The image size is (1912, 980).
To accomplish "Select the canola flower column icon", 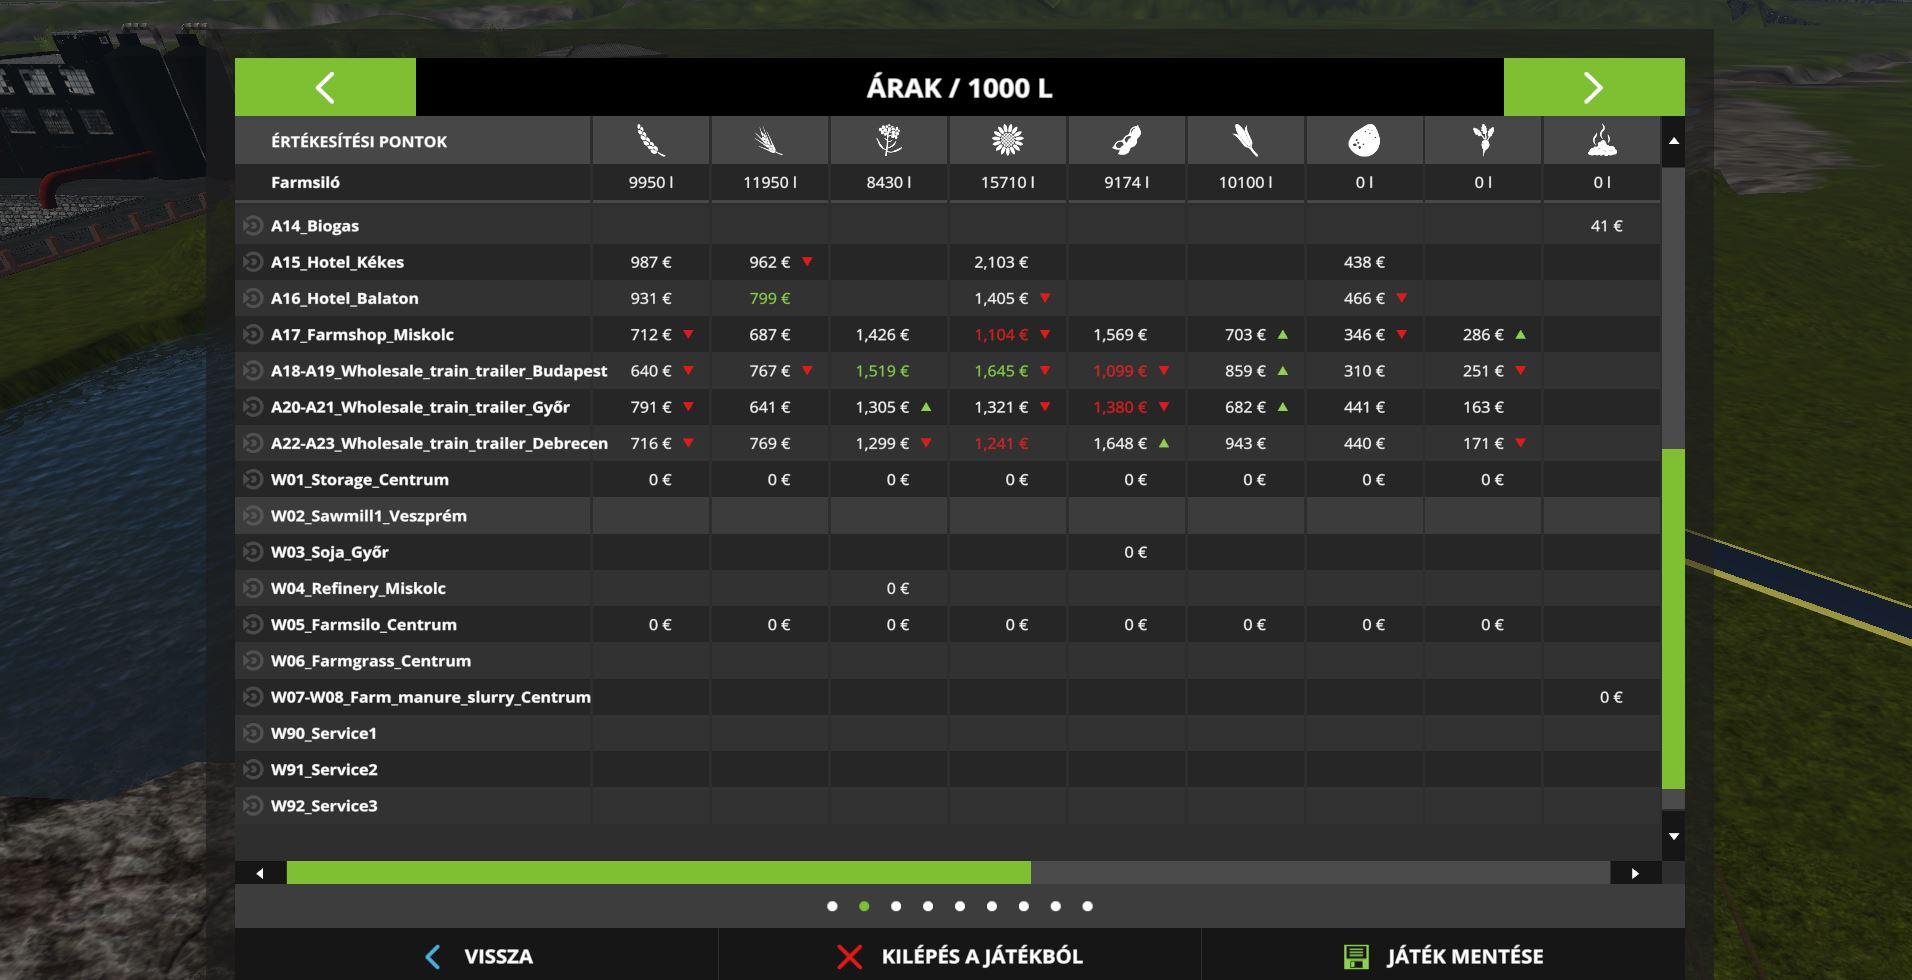I will (x=888, y=141).
